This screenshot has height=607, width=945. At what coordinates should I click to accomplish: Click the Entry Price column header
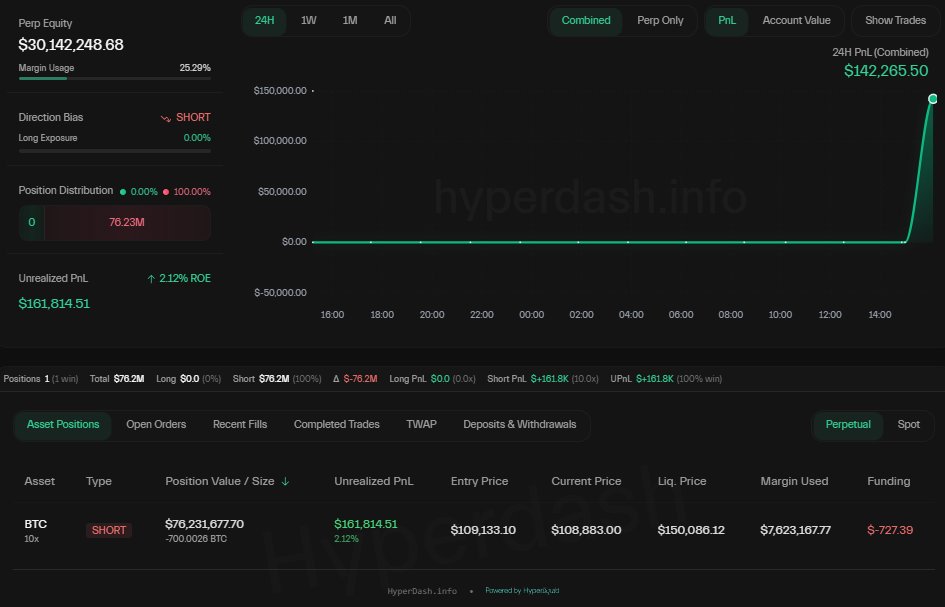click(x=479, y=481)
